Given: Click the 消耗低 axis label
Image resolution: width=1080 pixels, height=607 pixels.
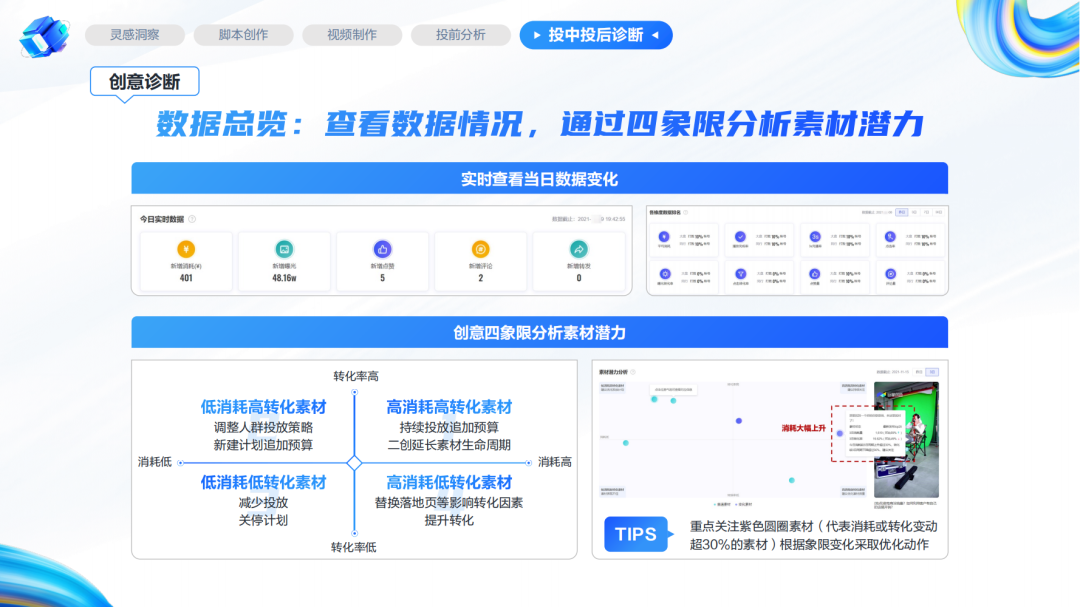Looking at the screenshot, I should [155, 462].
